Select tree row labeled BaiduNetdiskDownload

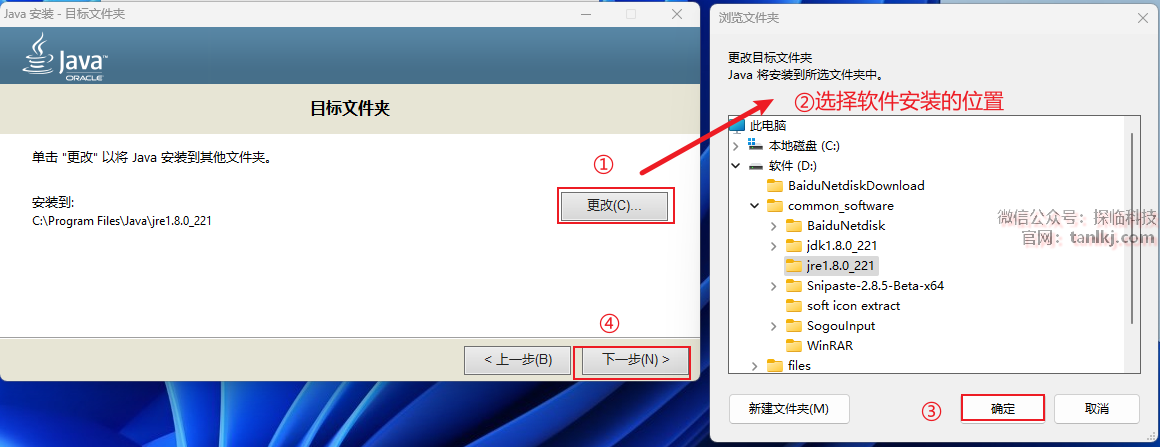pyautogui.click(x=846, y=186)
